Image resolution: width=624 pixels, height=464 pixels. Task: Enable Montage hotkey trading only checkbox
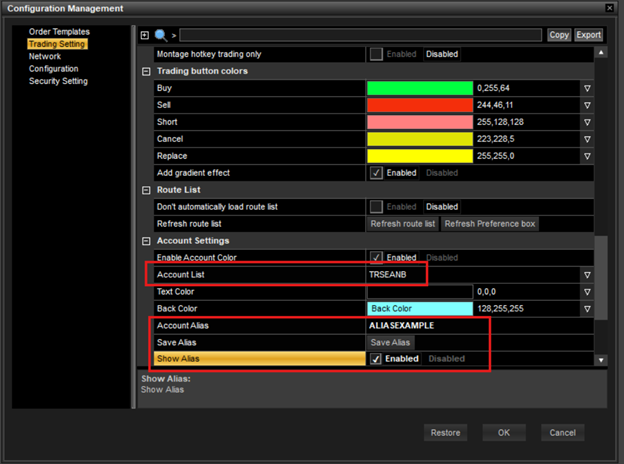click(376, 54)
